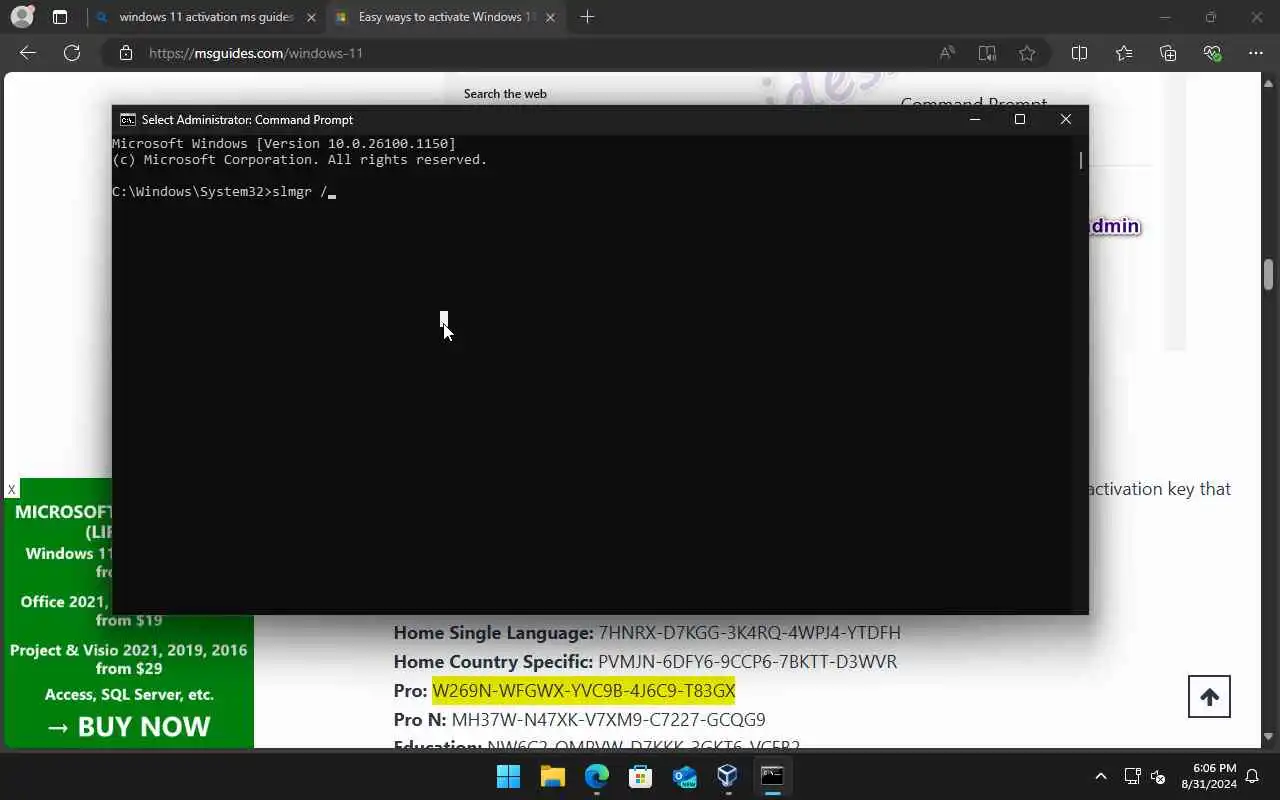Open Outlook taskbar icon
The image size is (1280, 800).
coord(685,776)
